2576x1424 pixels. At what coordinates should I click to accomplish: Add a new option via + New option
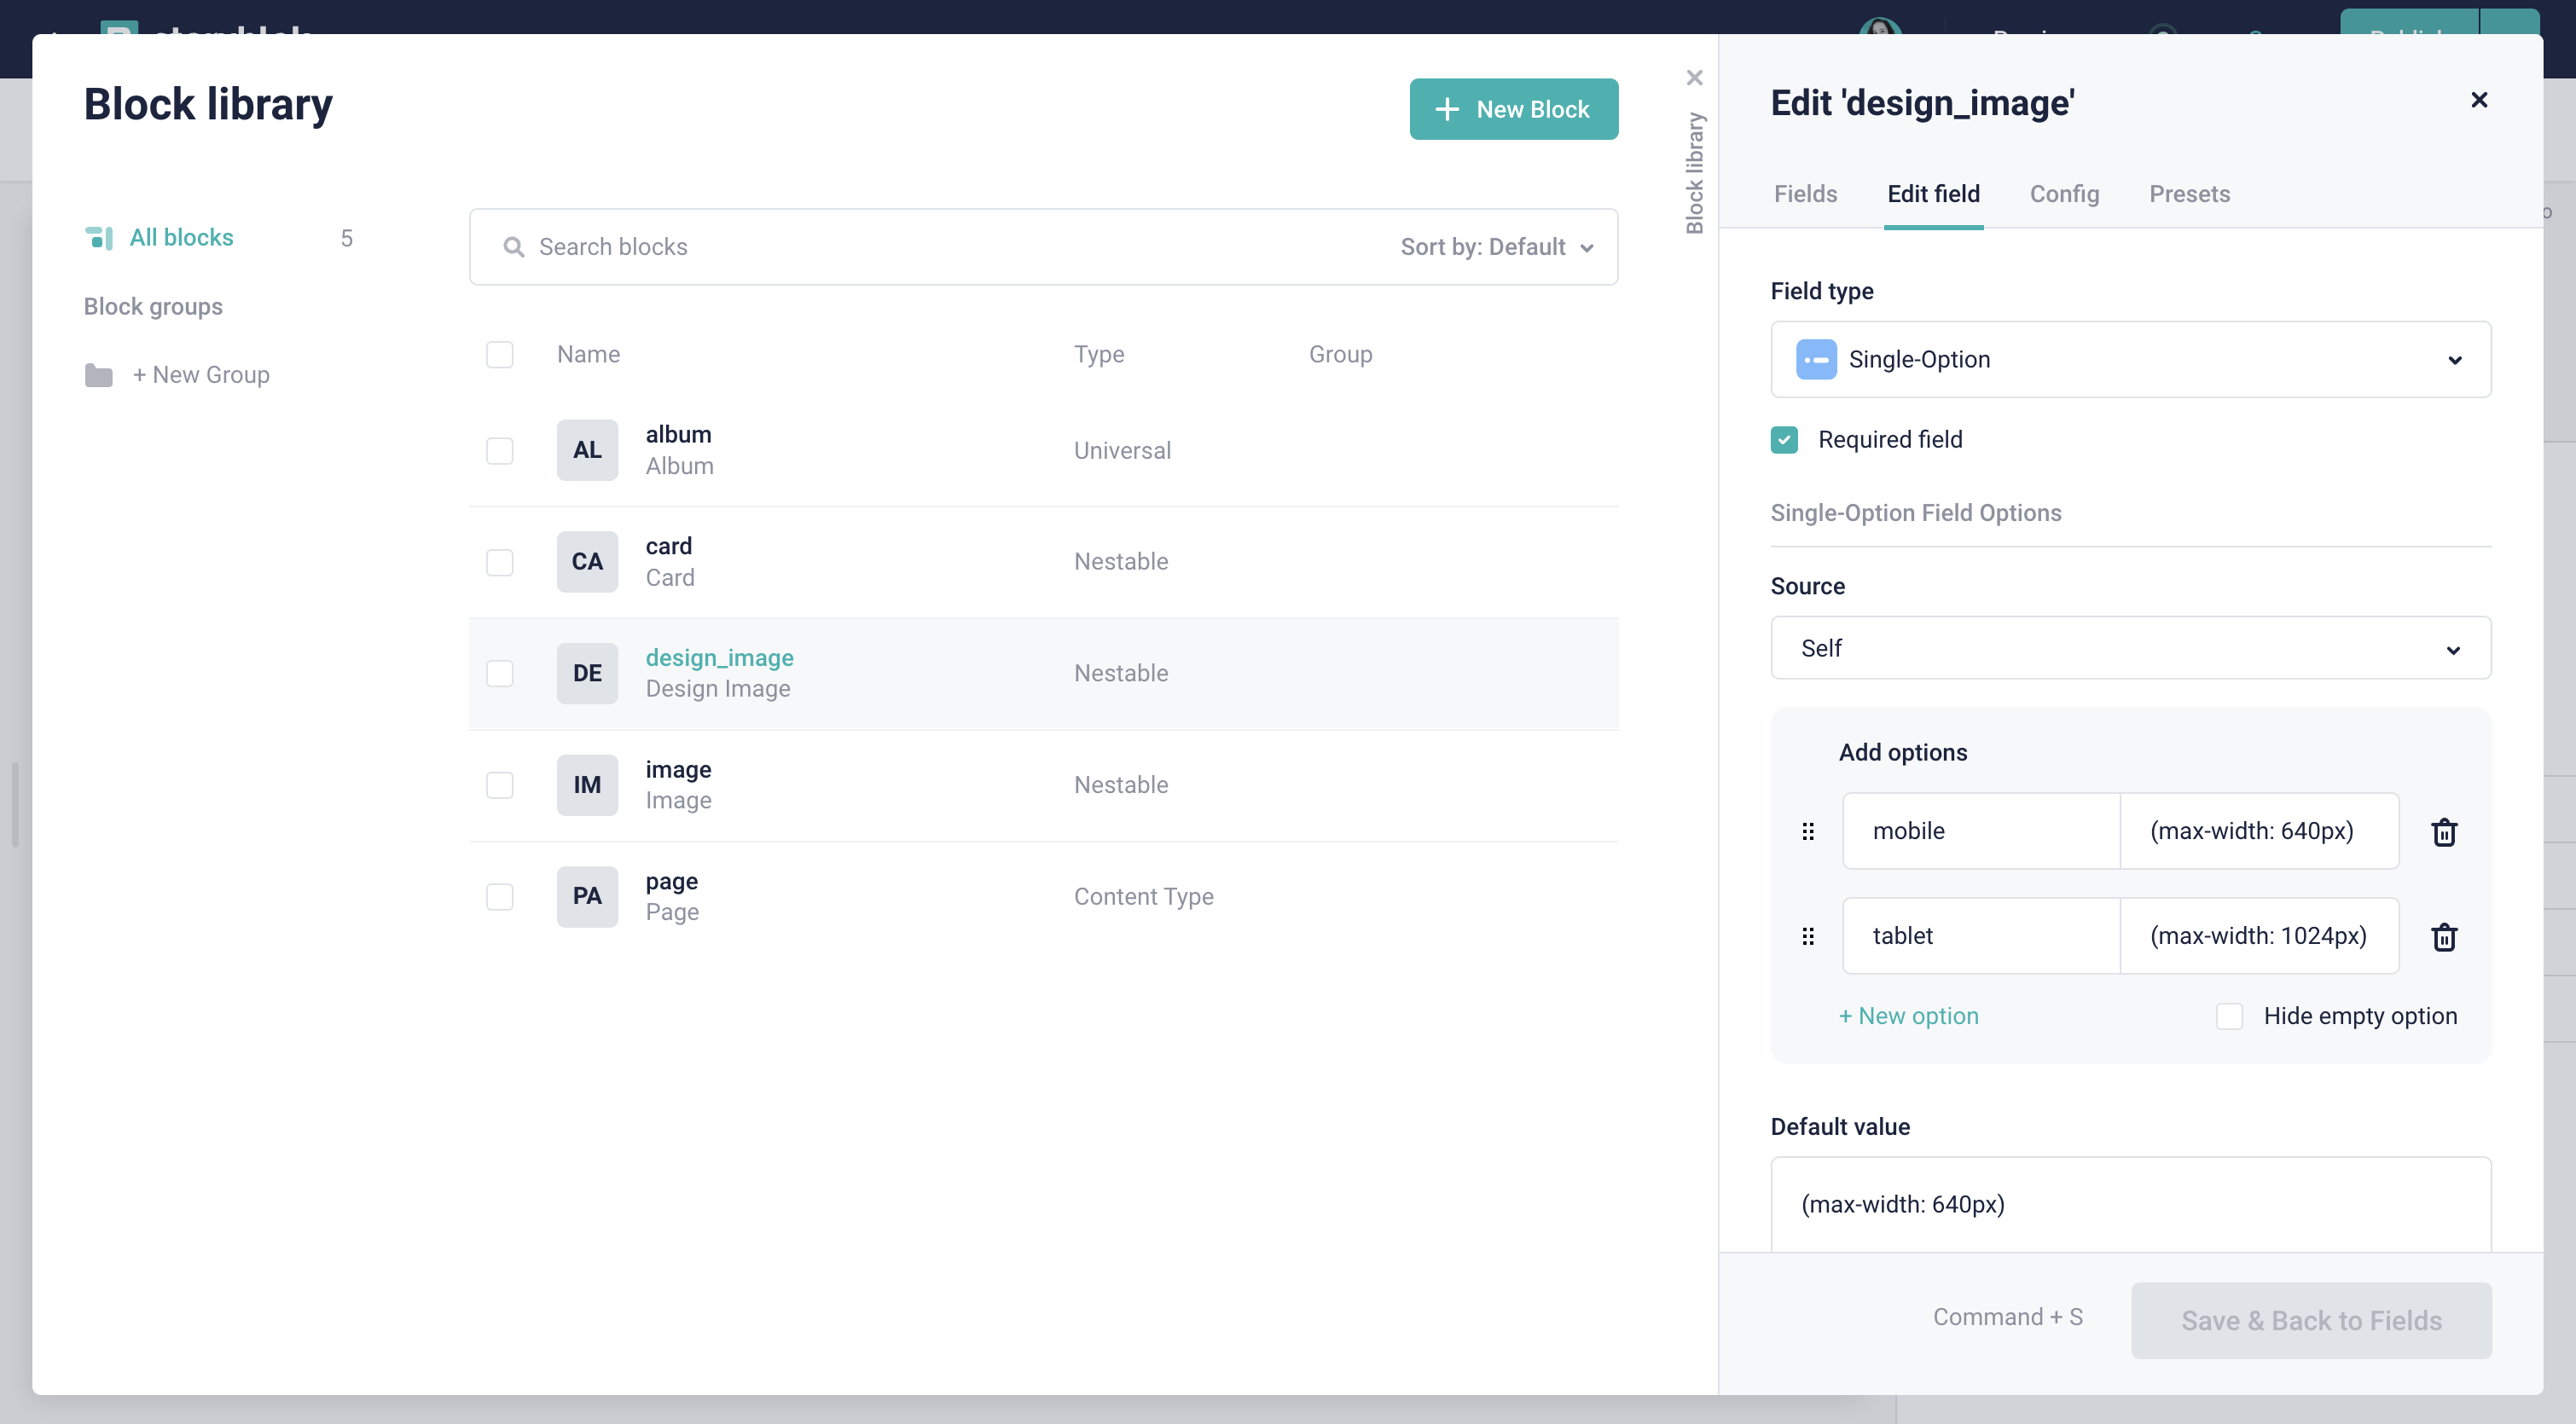tap(1908, 1016)
